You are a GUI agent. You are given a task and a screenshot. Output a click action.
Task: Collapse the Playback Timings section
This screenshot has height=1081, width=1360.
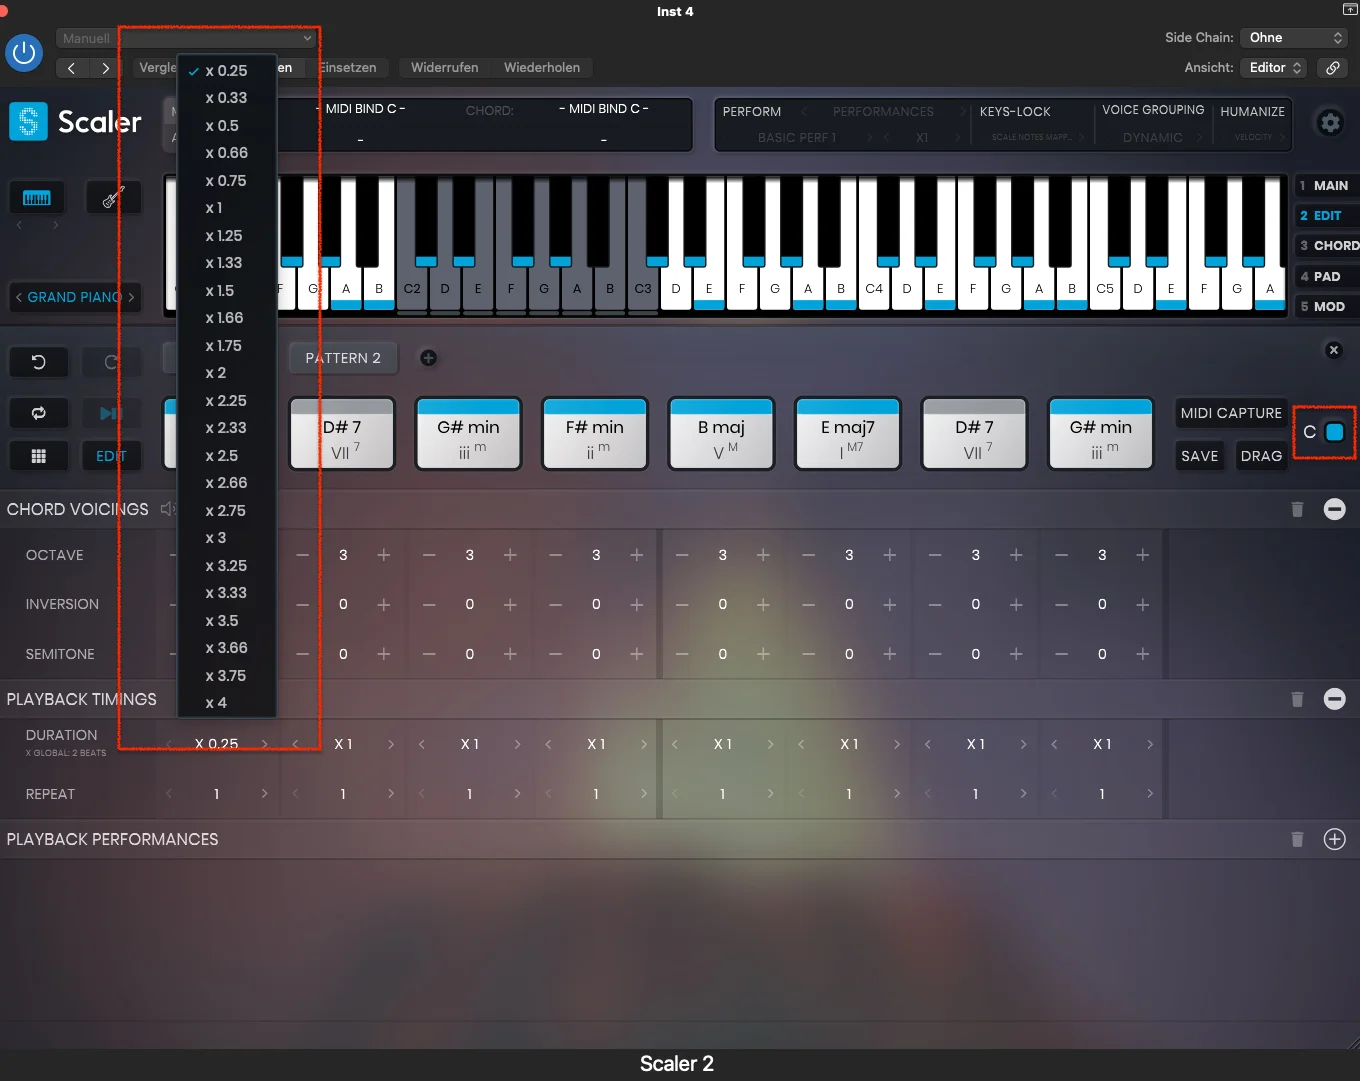pyautogui.click(x=1334, y=699)
